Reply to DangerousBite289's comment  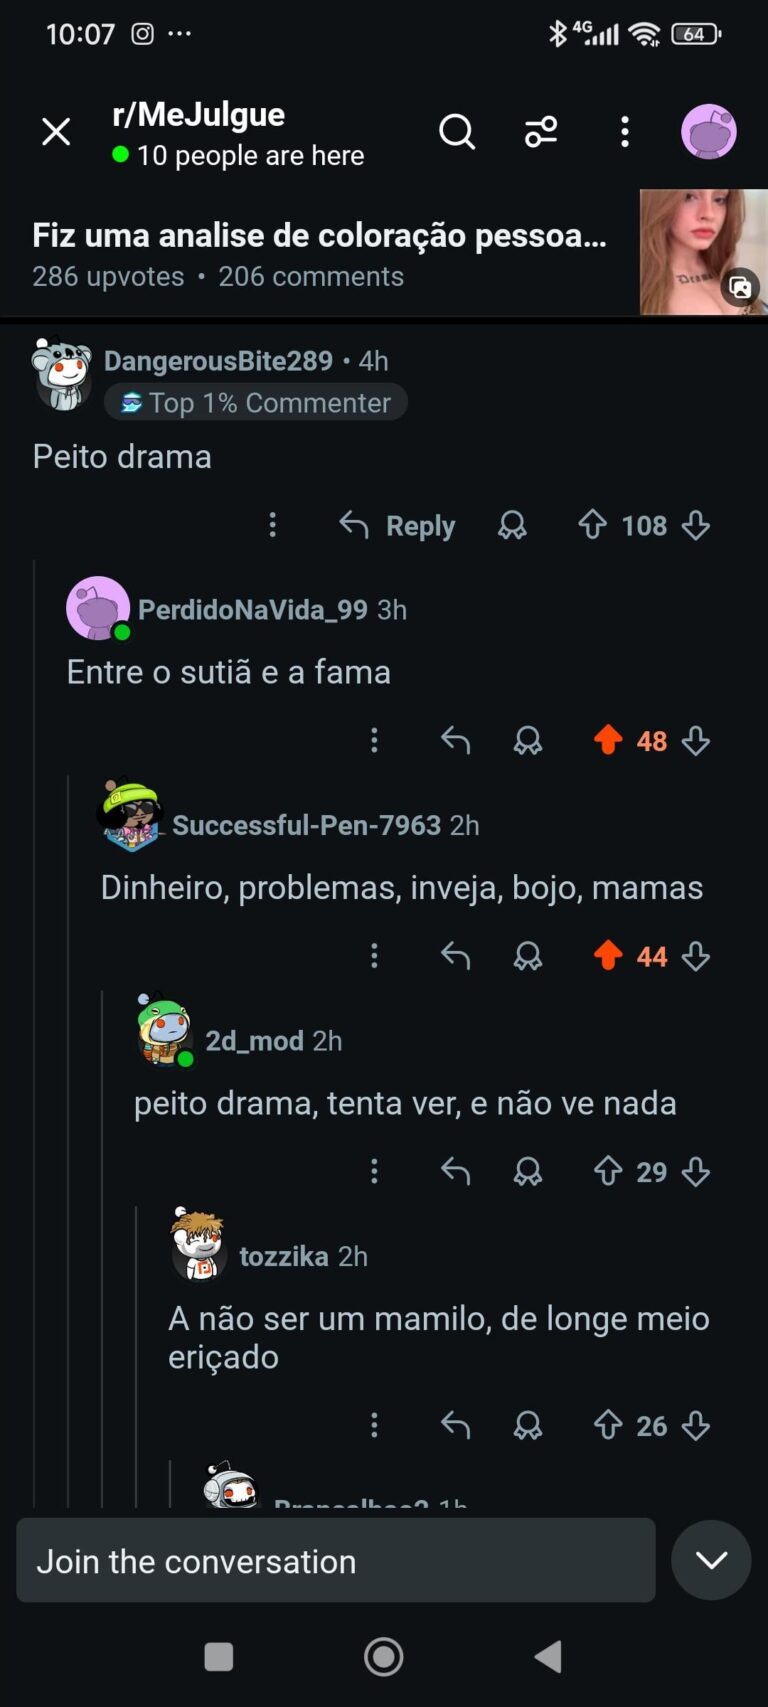click(x=398, y=525)
